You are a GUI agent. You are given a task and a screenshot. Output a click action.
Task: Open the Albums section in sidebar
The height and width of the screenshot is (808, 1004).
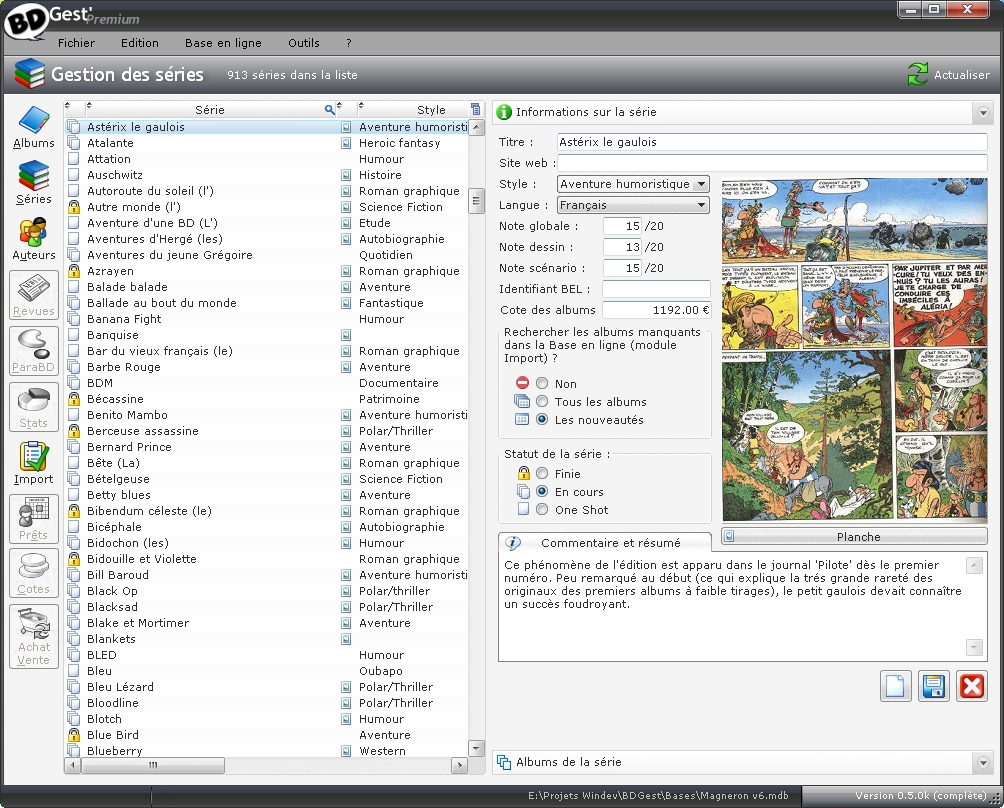pos(33,127)
